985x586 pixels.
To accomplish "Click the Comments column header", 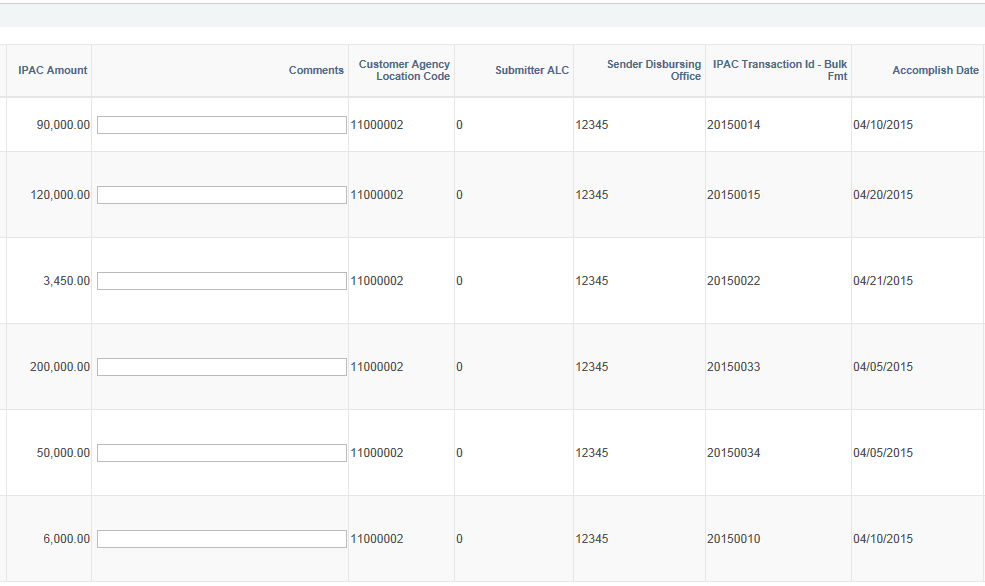I will click(x=315, y=70).
